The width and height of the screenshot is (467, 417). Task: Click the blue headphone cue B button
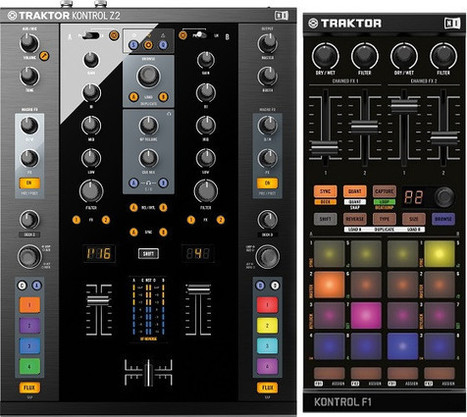pos(163,183)
